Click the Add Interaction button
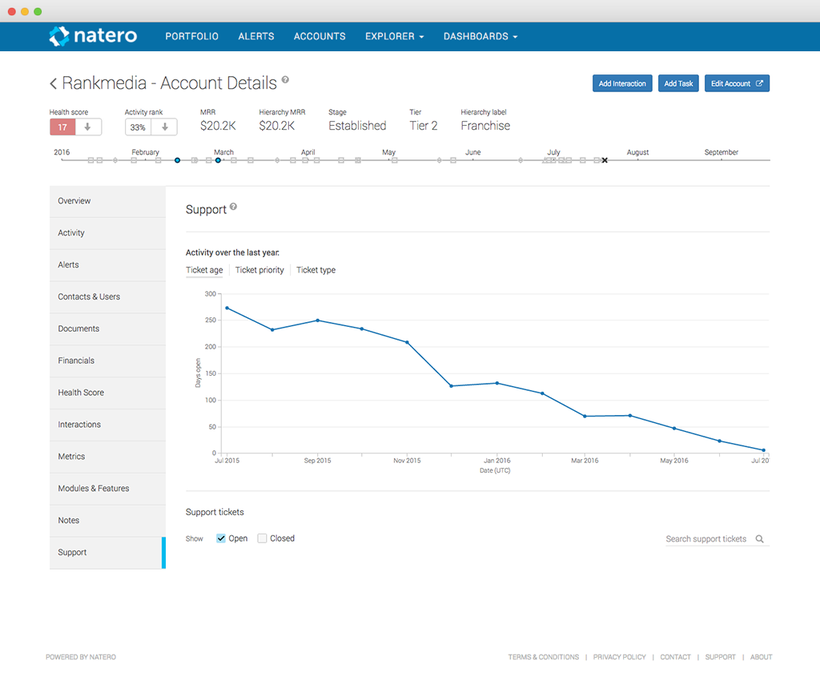The width and height of the screenshot is (820, 681). (x=622, y=83)
